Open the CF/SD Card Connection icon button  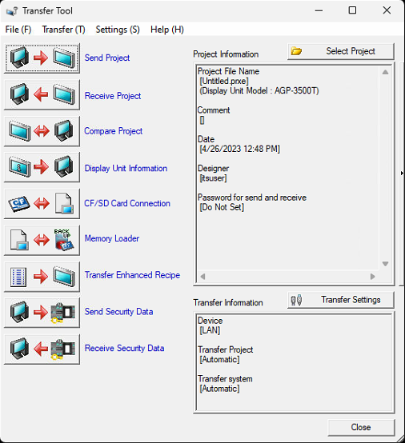click(x=42, y=204)
